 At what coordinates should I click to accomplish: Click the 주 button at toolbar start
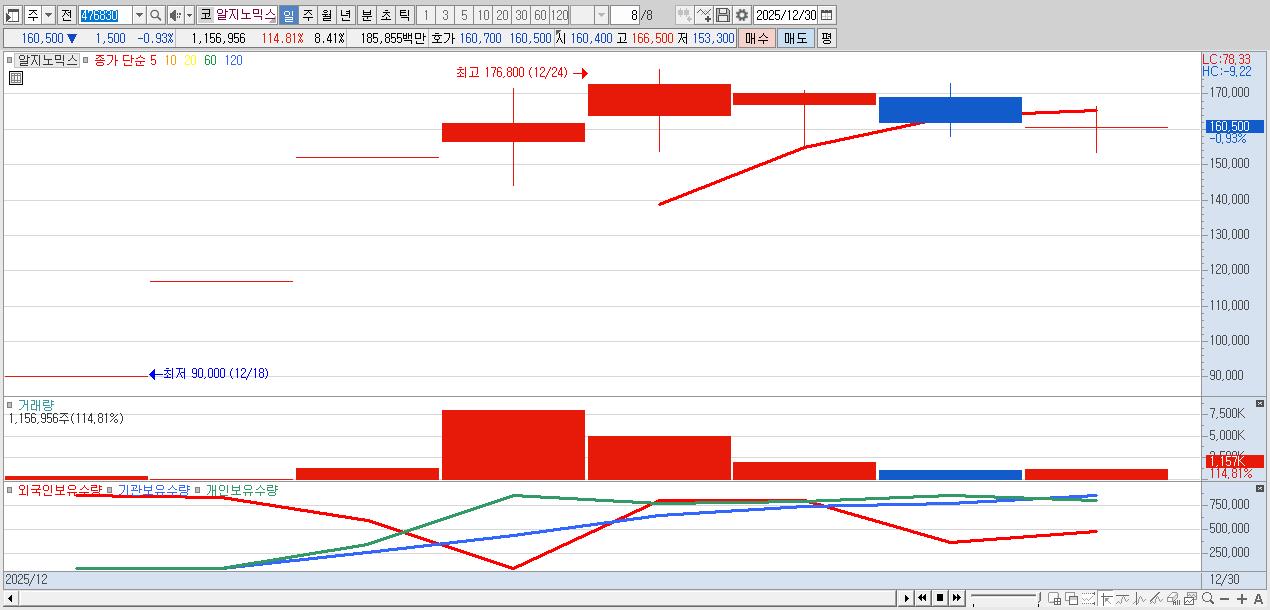pos(33,15)
